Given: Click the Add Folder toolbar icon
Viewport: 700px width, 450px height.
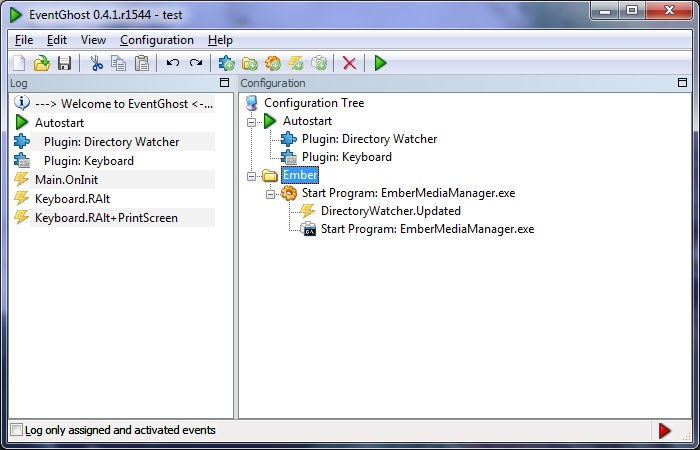Looking at the screenshot, I should [x=250, y=63].
